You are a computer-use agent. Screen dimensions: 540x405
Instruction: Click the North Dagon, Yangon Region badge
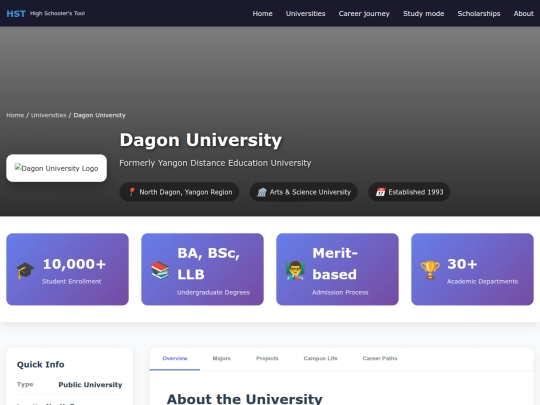point(179,192)
